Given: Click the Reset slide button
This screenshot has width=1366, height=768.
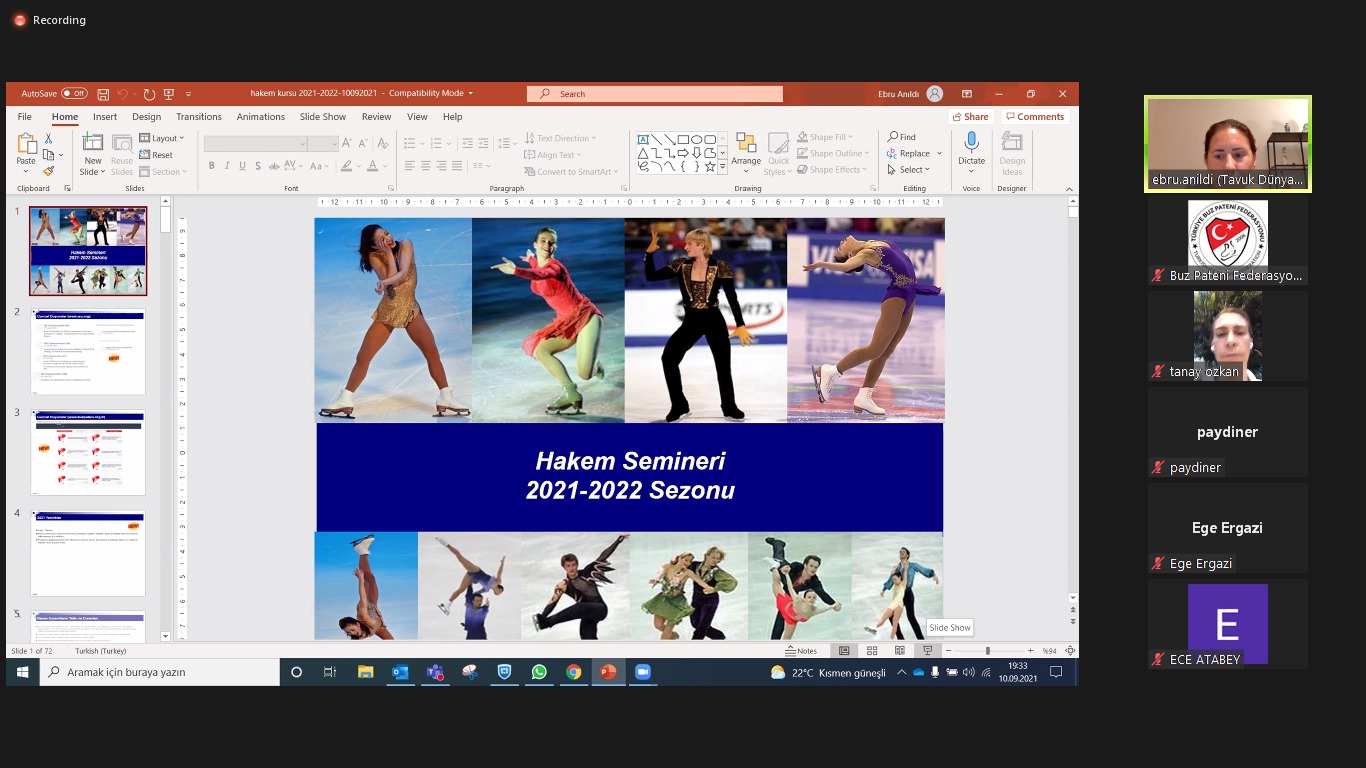Looking at the screenshot, I should click(x=156, y=155).
